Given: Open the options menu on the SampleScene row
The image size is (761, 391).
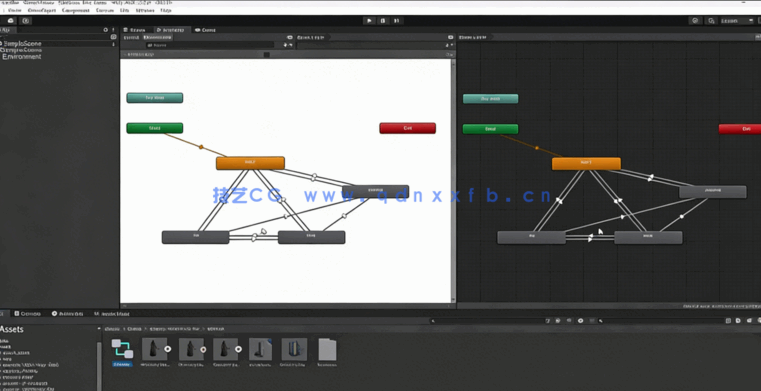Looking at the screenshot, I should pos(114,44).
